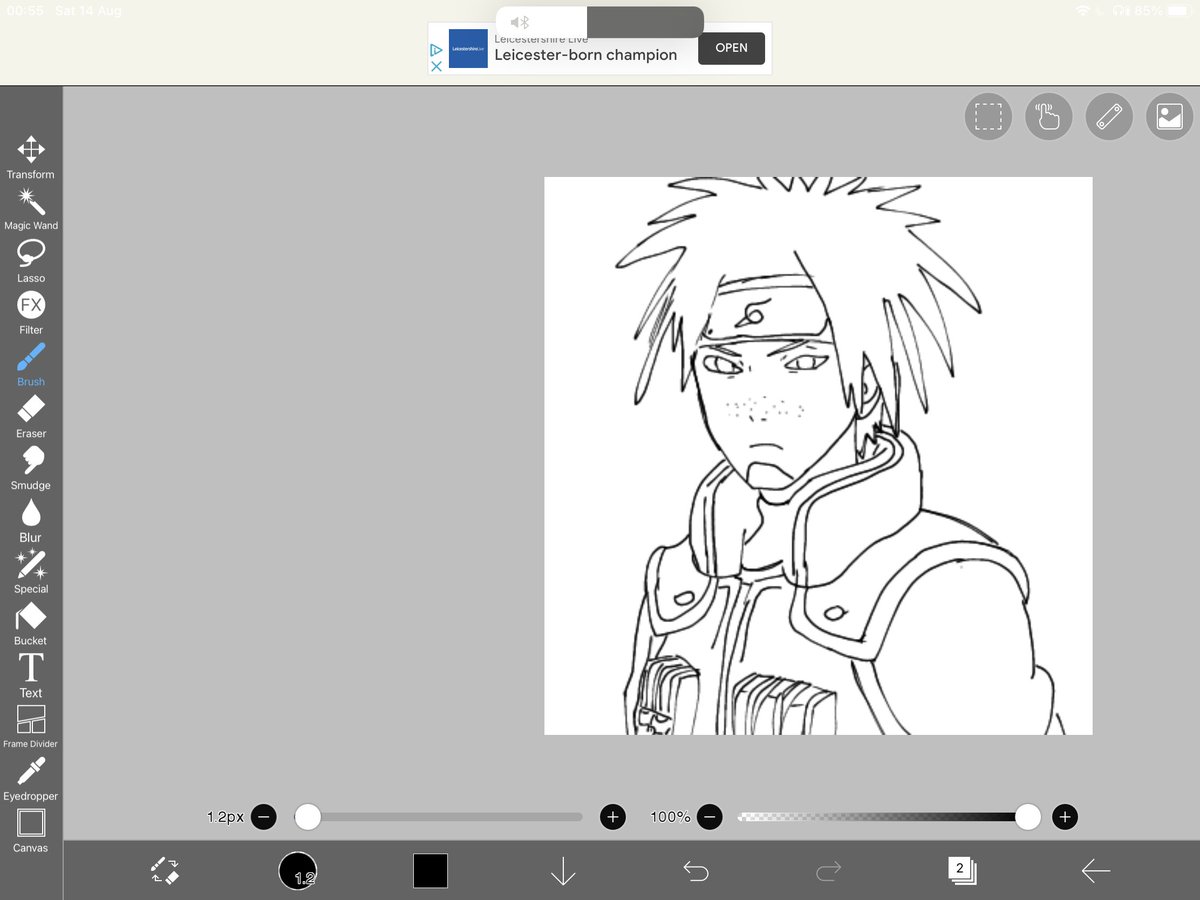The width and height of the screenshot is (1200, 900).
Task: Select the Transform tool
Action: [x=30, y=150]
